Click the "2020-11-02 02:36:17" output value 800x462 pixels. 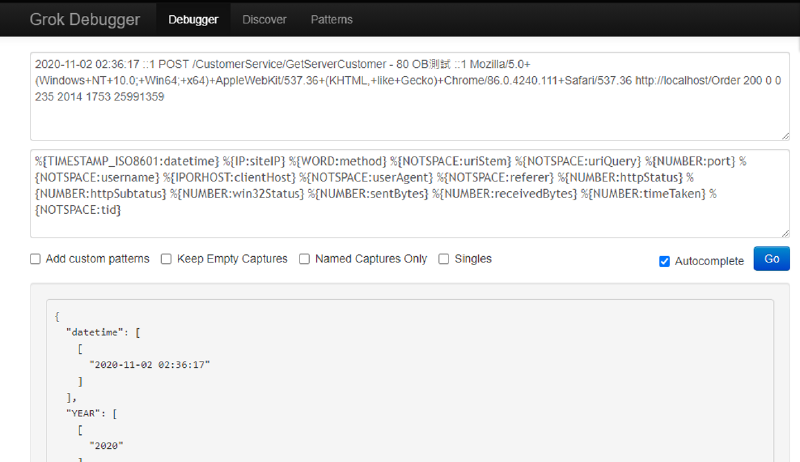click(x=150, y=364)
